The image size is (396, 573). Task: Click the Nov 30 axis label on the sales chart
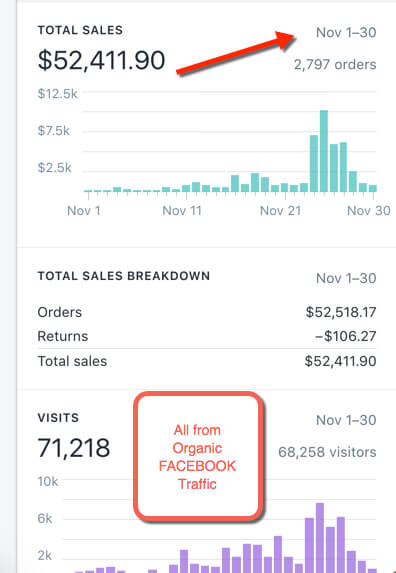click(x=369, y=211)
